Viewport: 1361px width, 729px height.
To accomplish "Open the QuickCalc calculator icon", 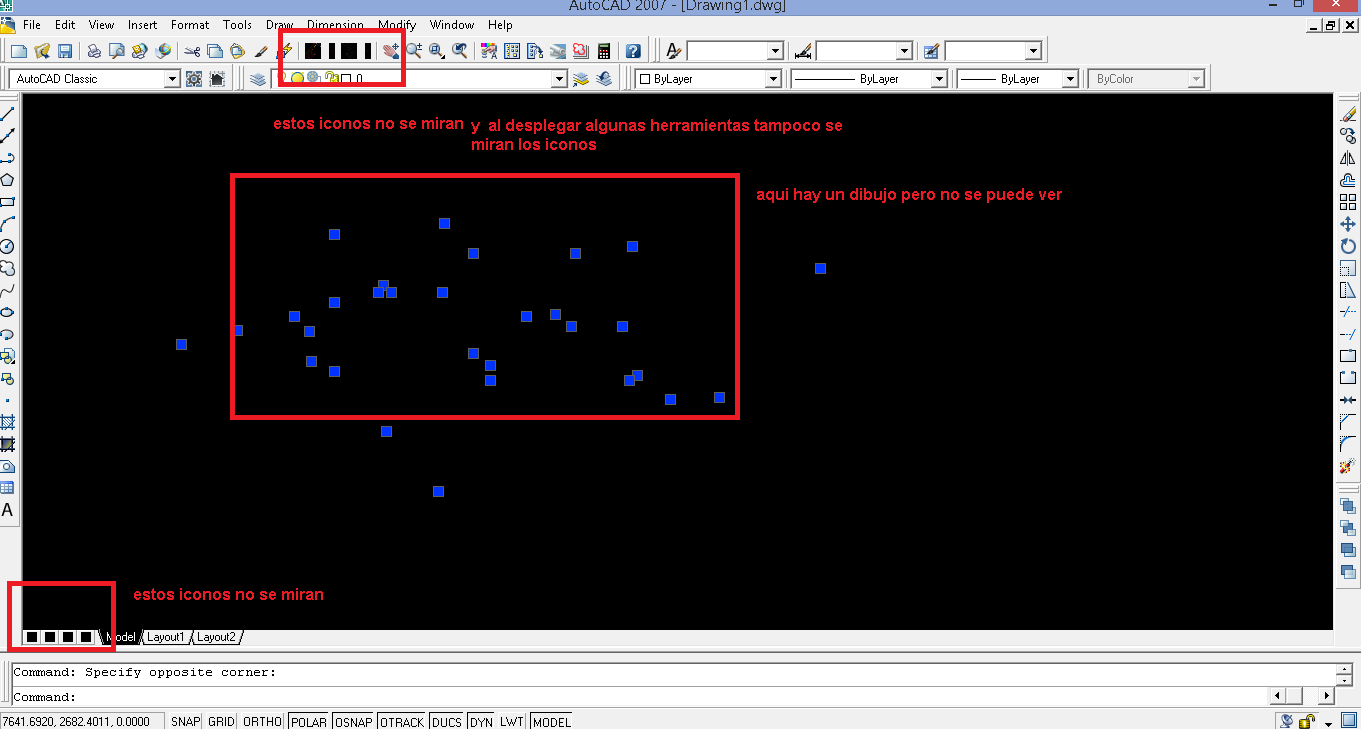I will coord(604,51).
